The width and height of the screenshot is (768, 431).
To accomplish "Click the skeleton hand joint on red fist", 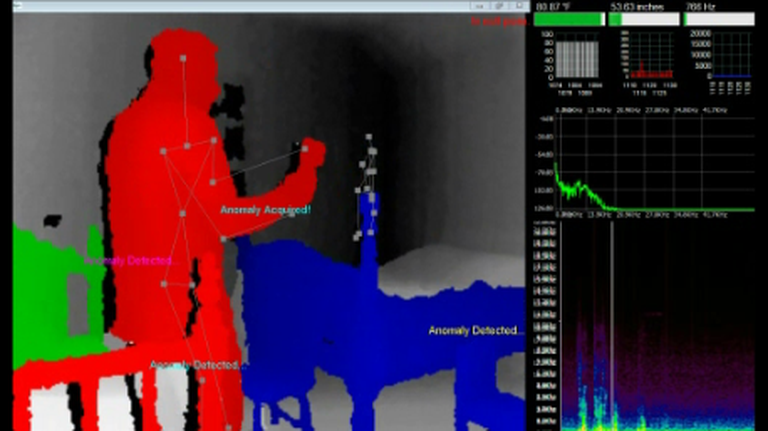I will [x=306, y=148].
